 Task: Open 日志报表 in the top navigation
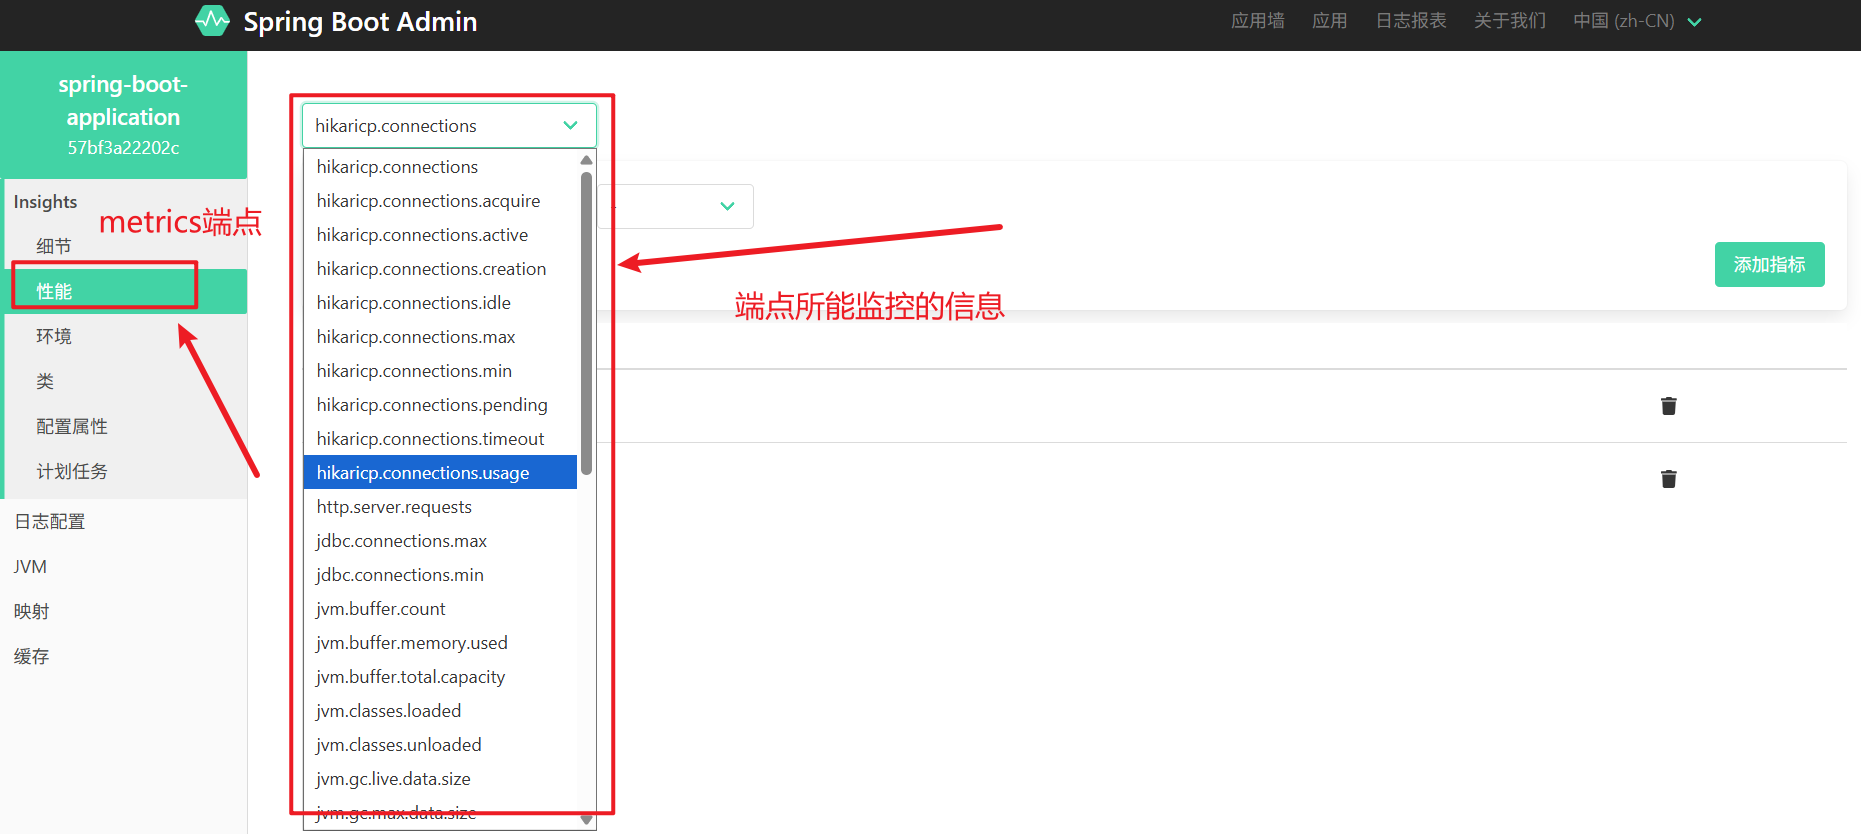(x=1410, y=21)
